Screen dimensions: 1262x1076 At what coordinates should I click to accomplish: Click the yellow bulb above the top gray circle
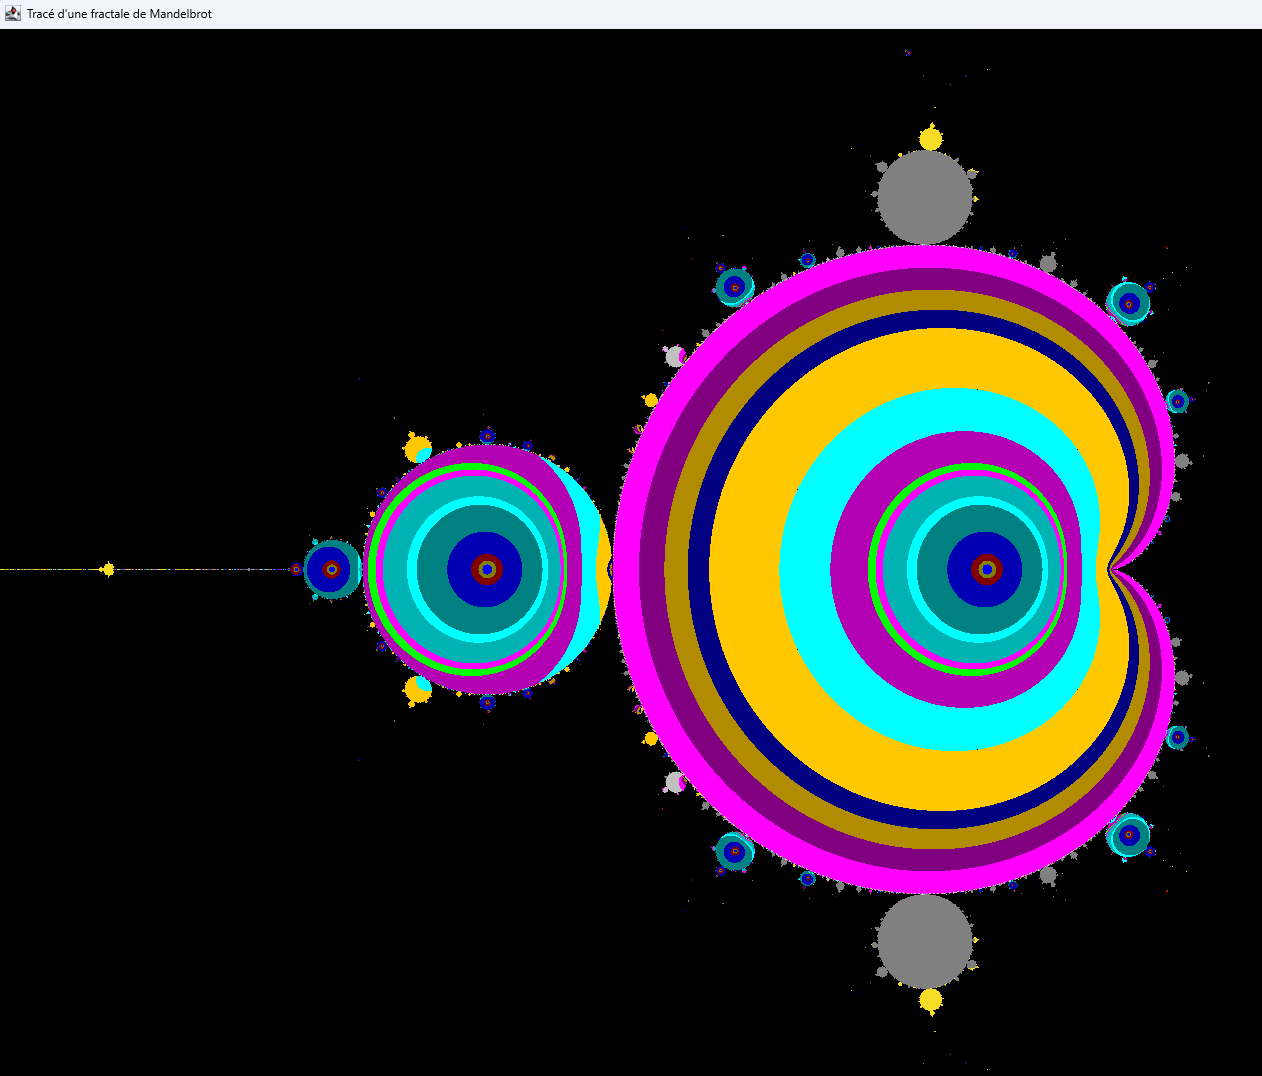[931, 138]
